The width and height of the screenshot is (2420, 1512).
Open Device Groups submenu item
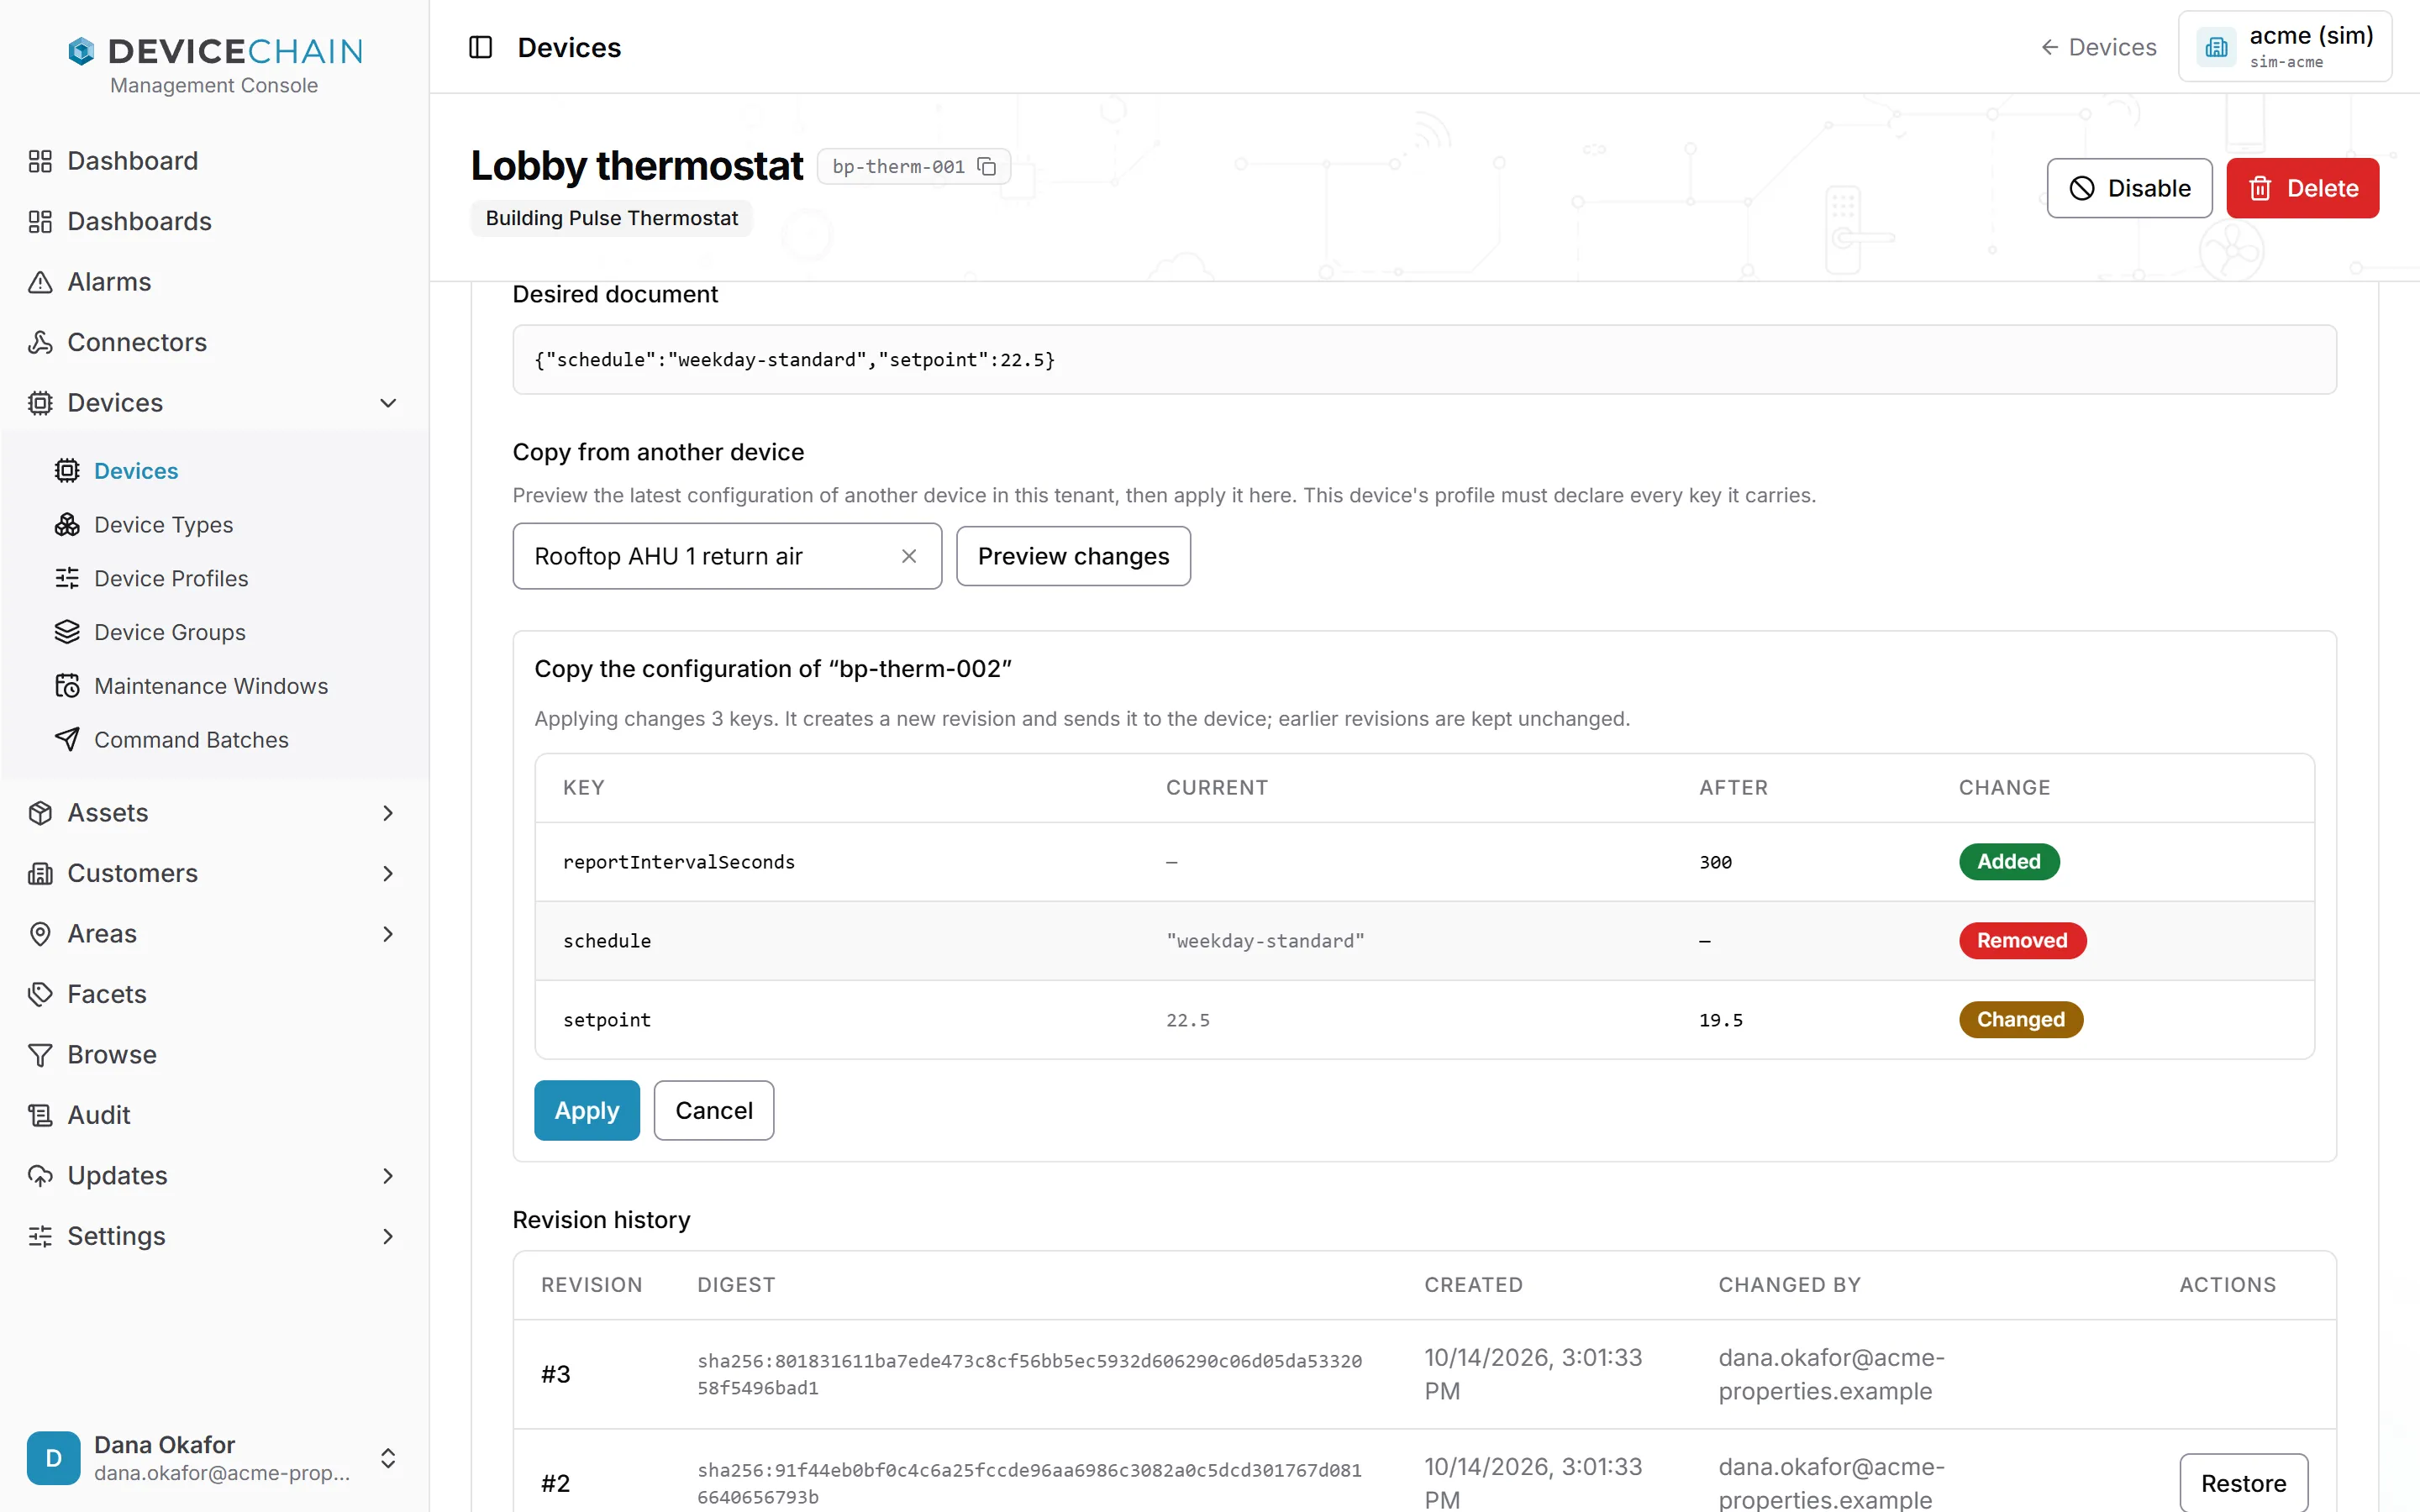(x=170, y=633)
